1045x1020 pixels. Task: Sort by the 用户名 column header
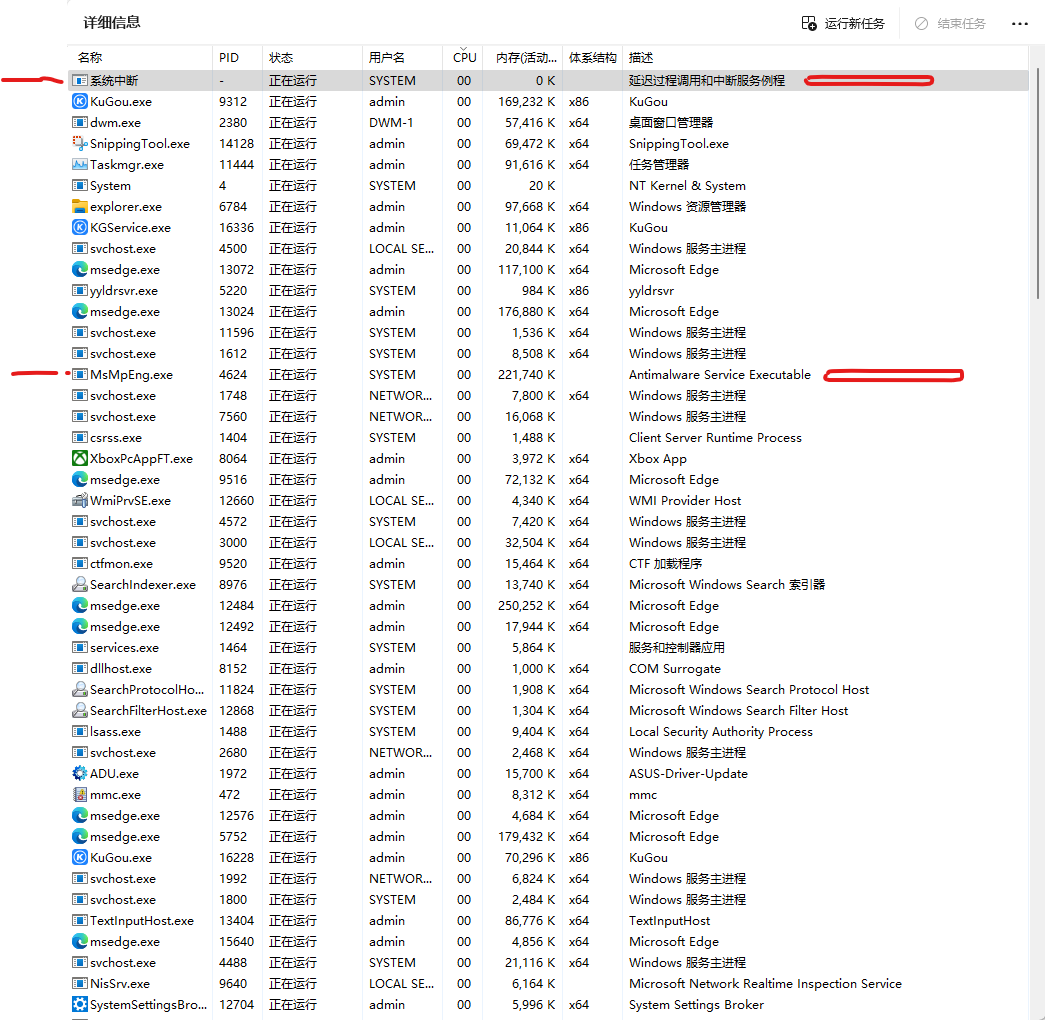(403, 57)
